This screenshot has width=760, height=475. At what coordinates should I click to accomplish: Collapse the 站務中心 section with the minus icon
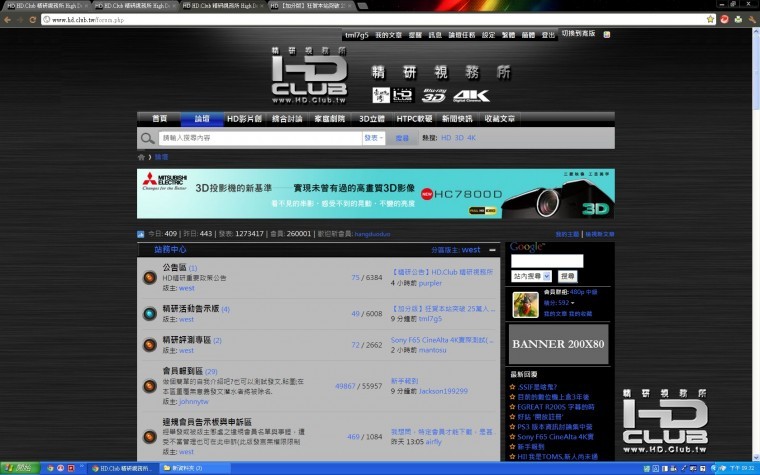pos(492,250)
